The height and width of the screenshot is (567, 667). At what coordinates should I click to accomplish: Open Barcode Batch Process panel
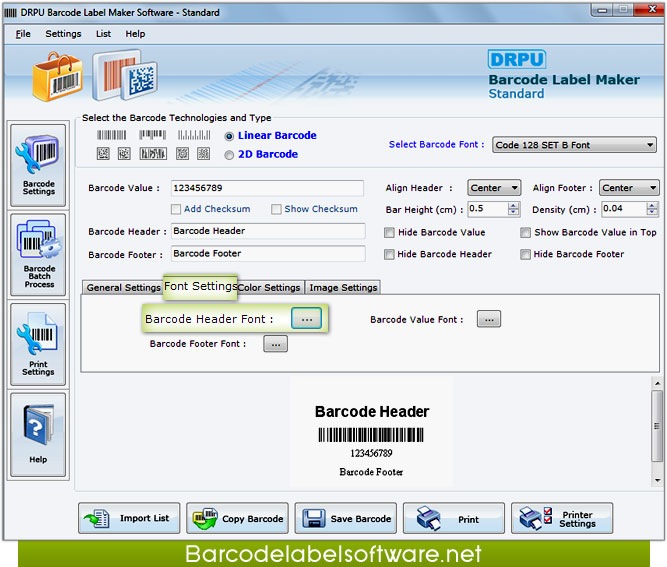click(x=38, y=254)
